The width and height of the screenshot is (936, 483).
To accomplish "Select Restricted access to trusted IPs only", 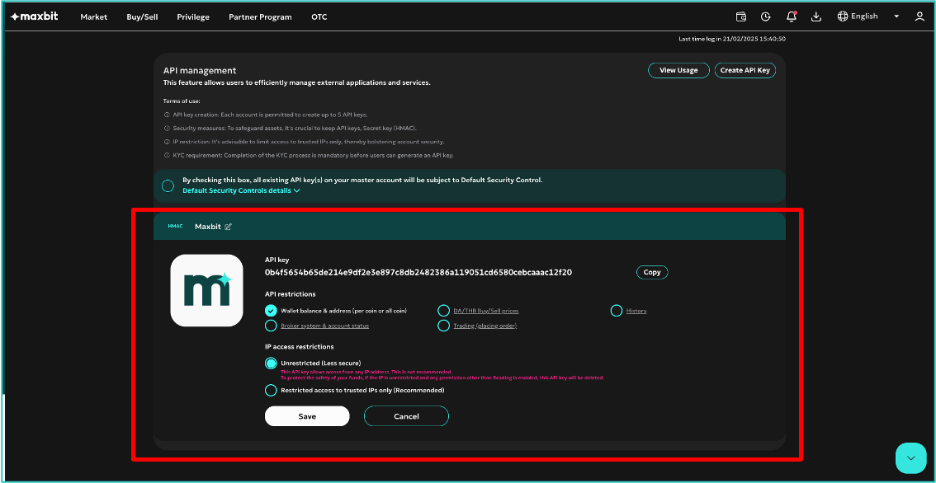I will pyautogui.click(x=271, y=391).
